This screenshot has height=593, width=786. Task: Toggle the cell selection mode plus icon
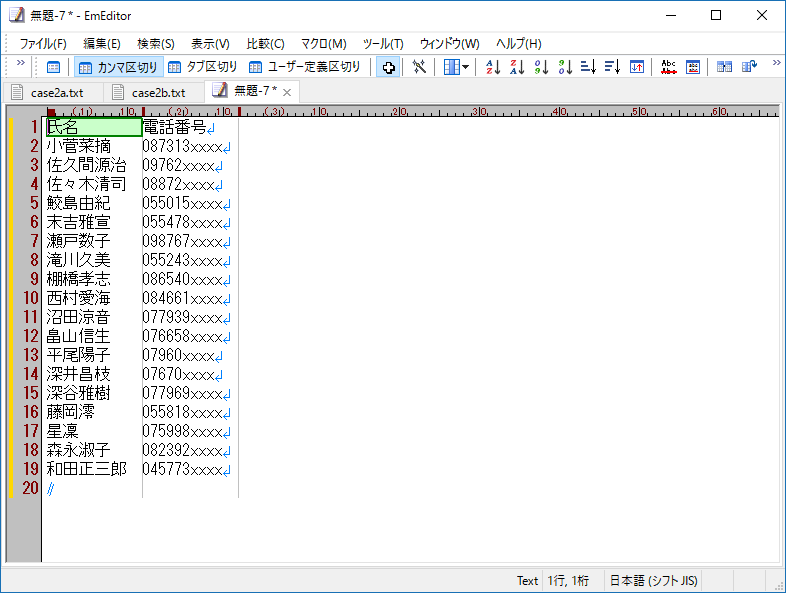(388, 67)
